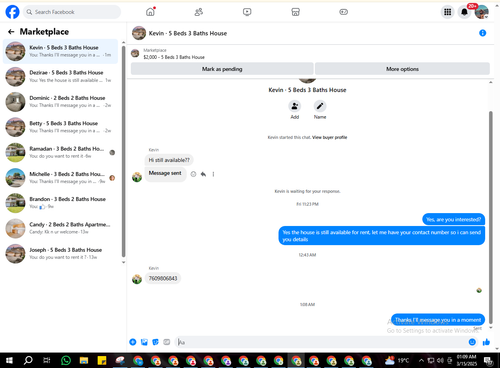Click More options button
Viewport: 500px width, 368px height.
tap(402, 69)
